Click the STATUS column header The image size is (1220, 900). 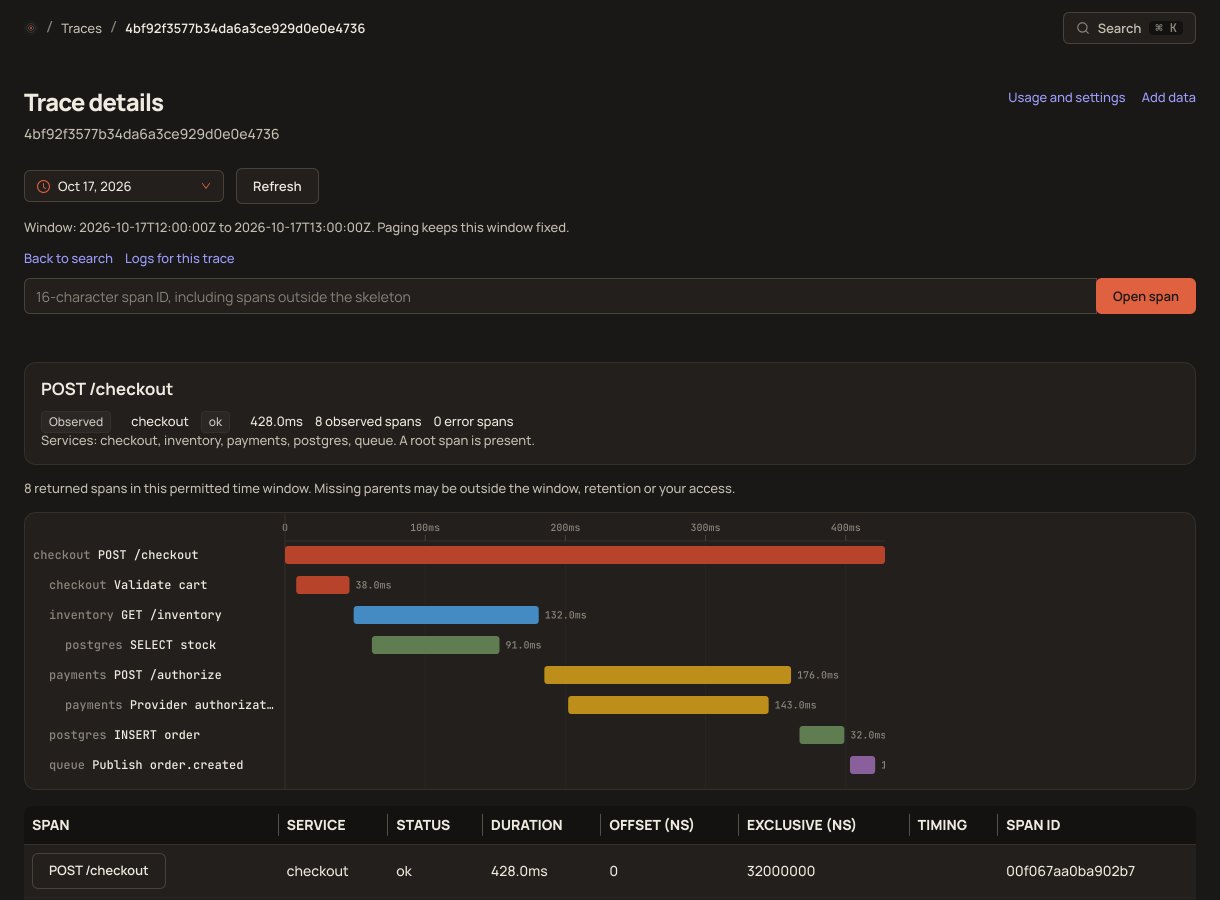tap(423, 825)
